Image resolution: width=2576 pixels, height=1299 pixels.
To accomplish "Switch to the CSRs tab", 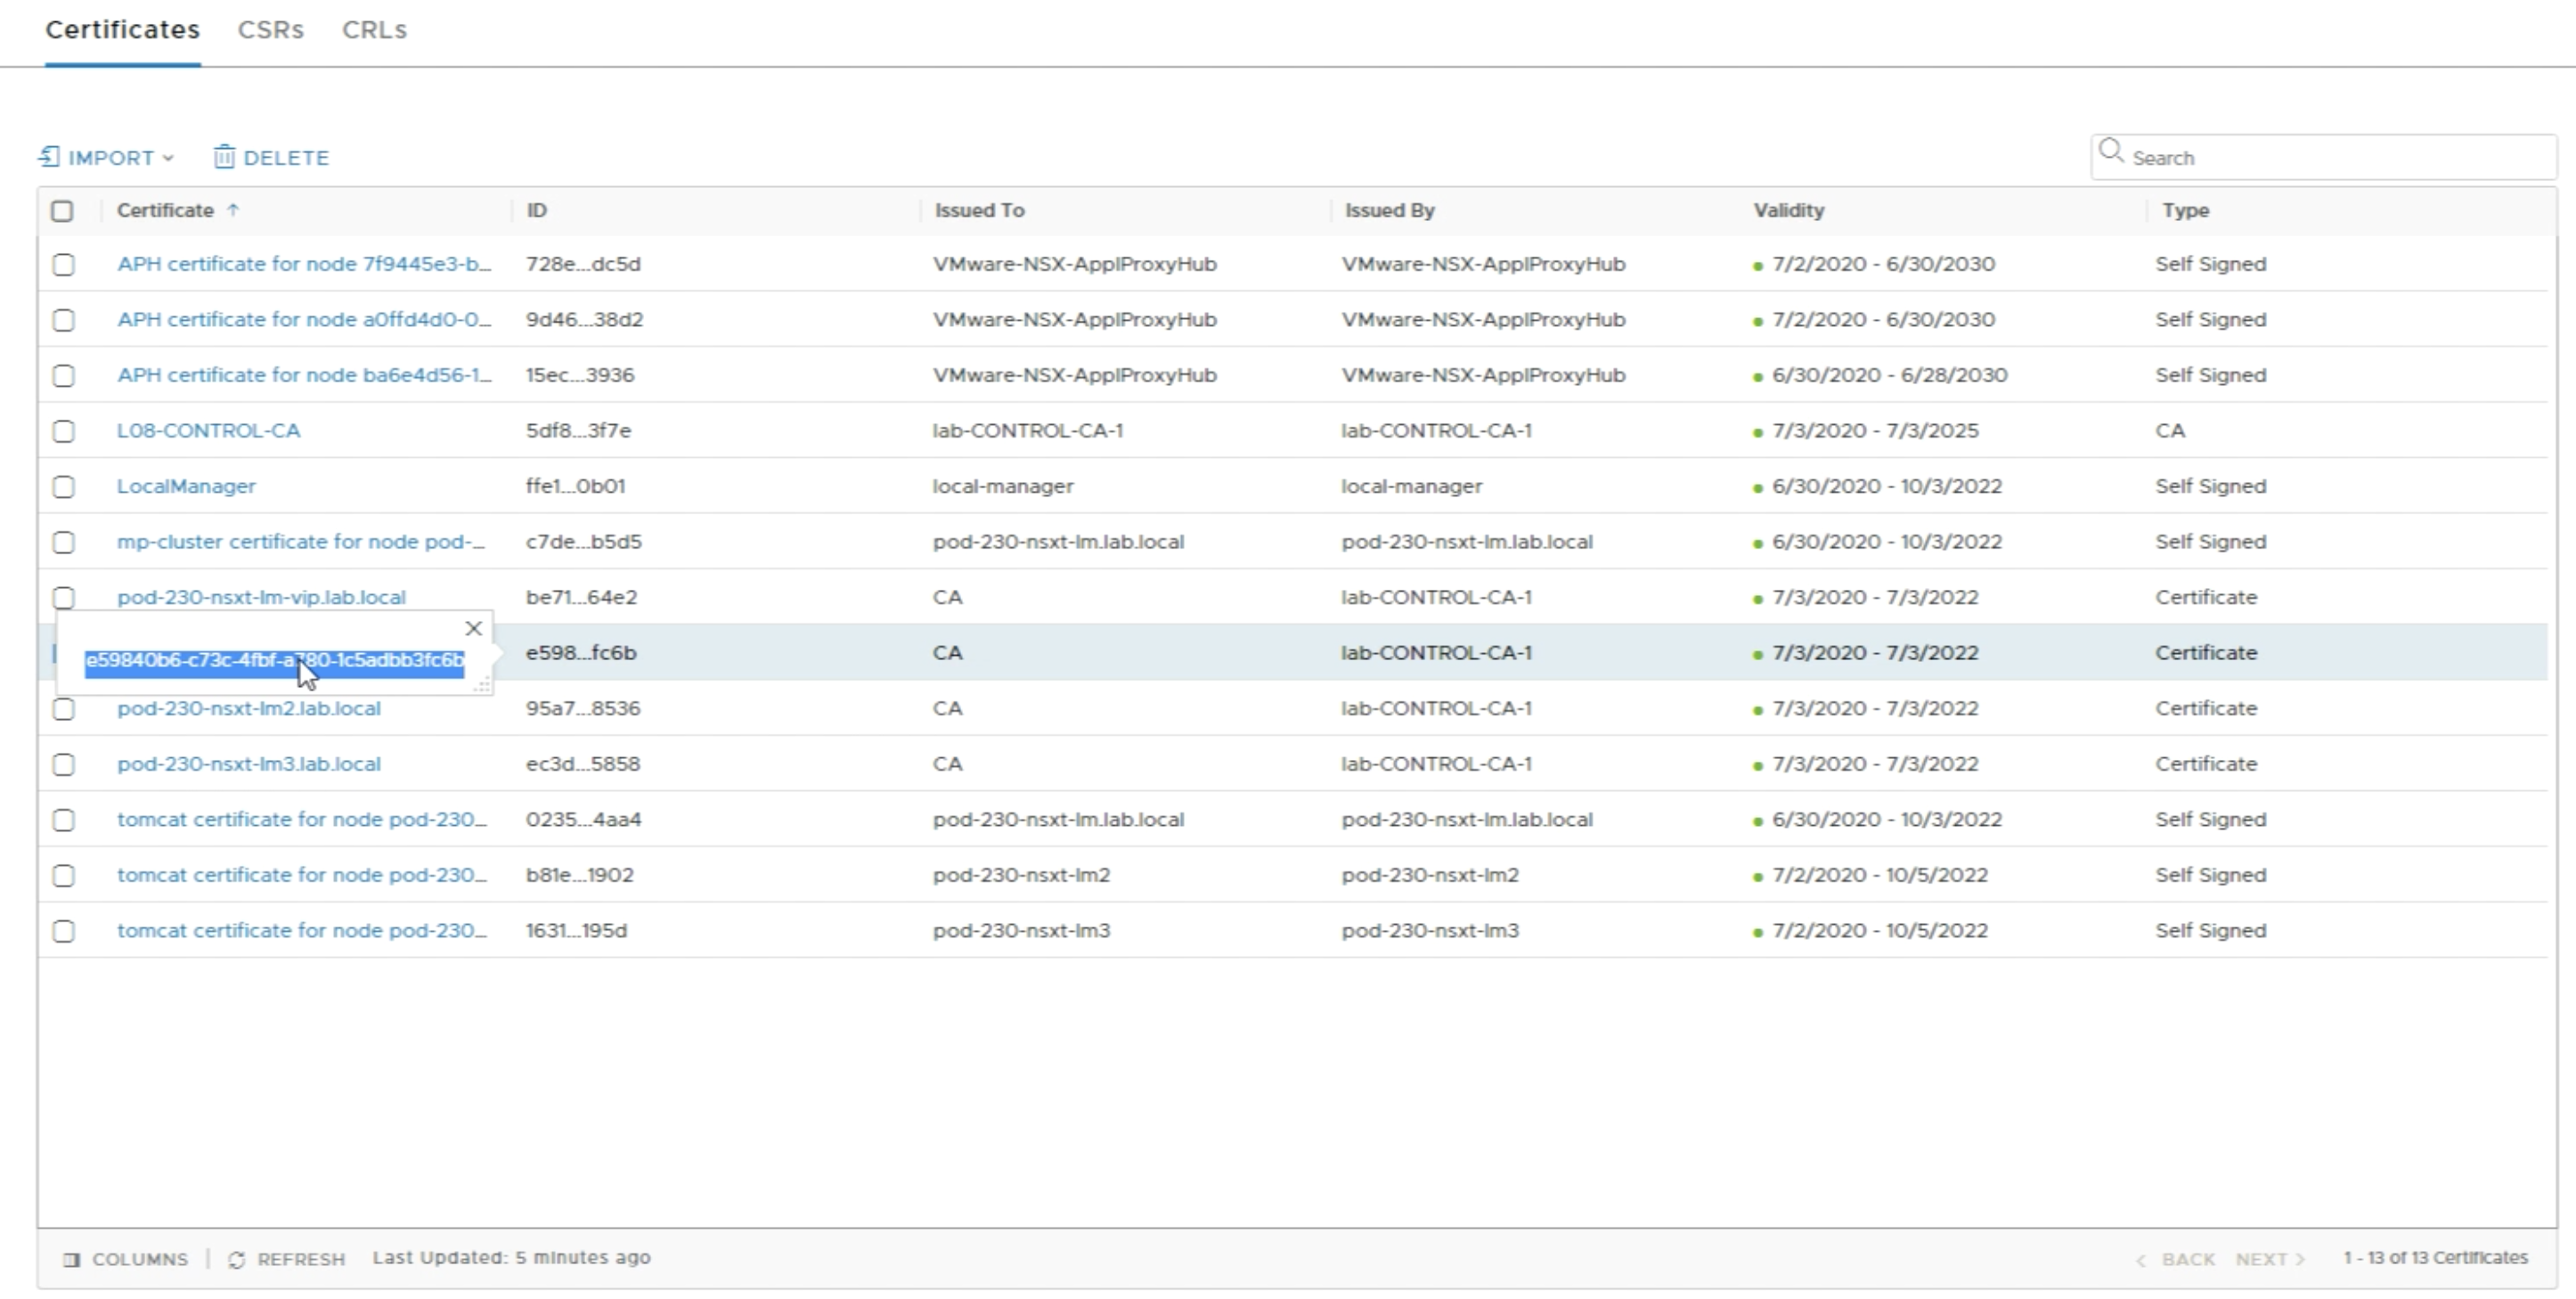I will [x=270, y=30].
